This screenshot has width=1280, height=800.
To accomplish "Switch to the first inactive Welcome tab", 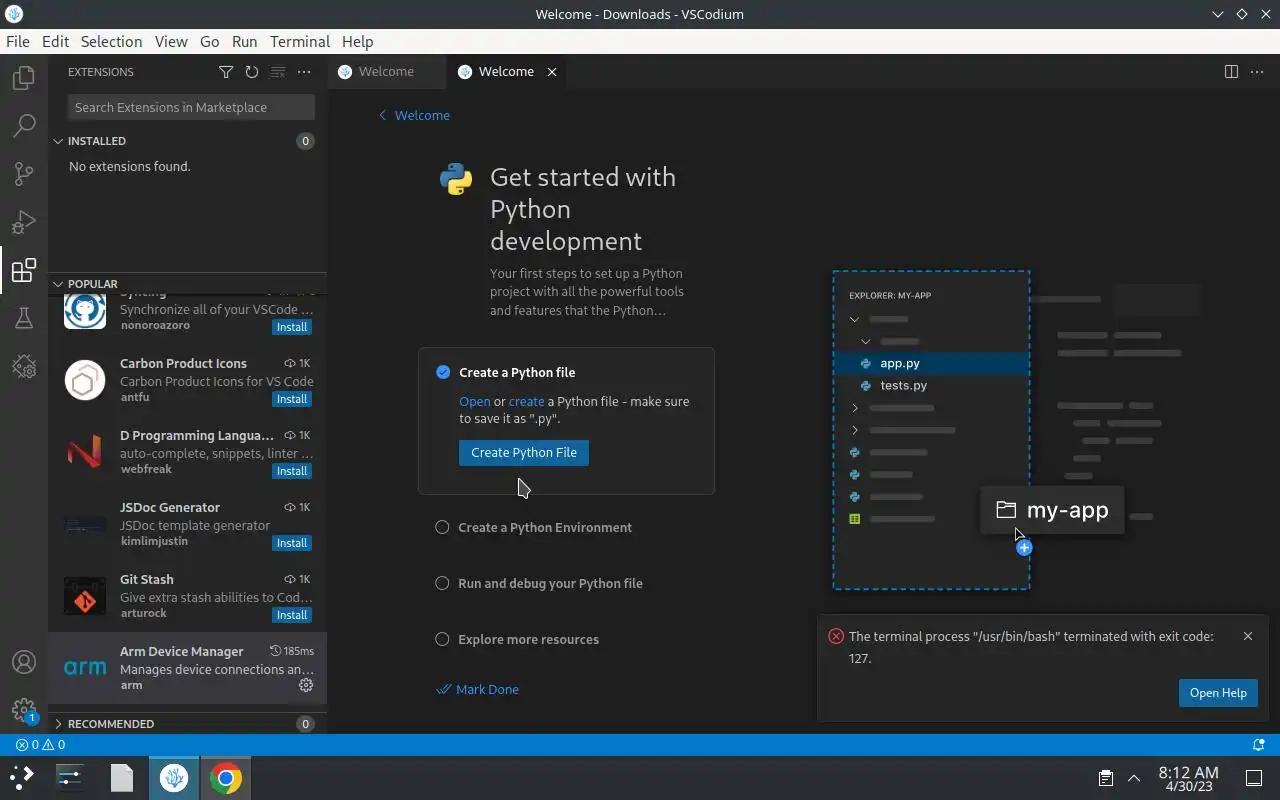I will [386, 72].
